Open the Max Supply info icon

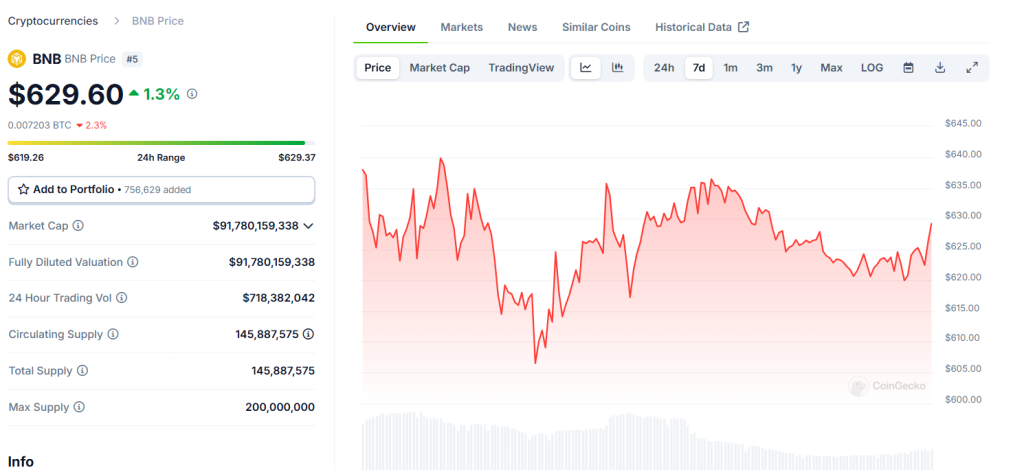tap(79, 407)
